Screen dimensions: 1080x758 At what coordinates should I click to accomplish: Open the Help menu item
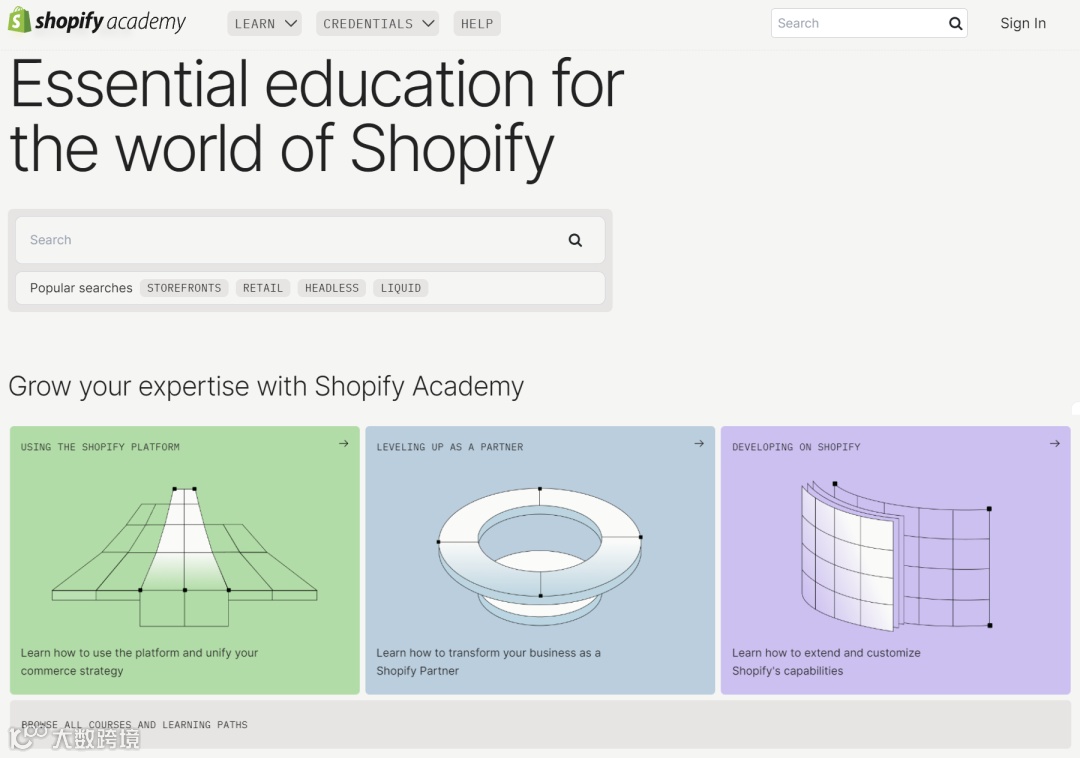[477, 23]
